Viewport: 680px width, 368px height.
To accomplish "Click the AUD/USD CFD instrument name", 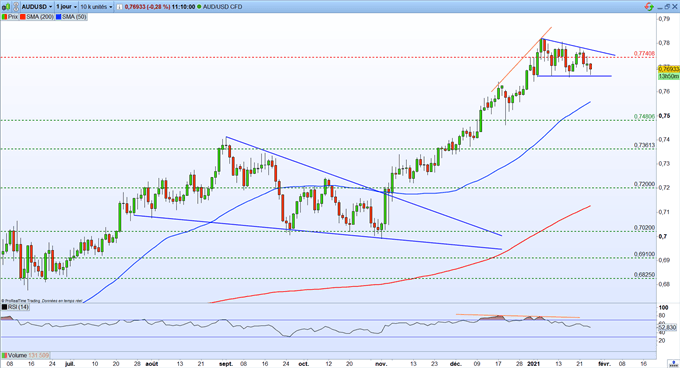I will [222, 7].
